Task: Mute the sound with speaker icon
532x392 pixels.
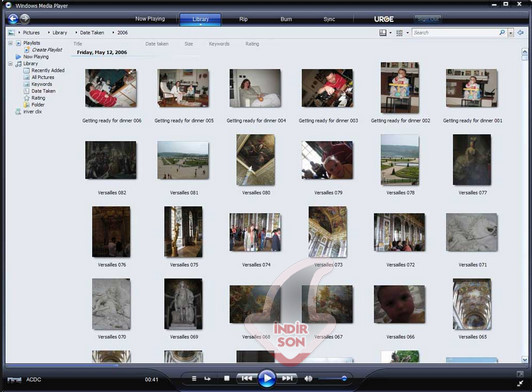Action: [308, 378]
